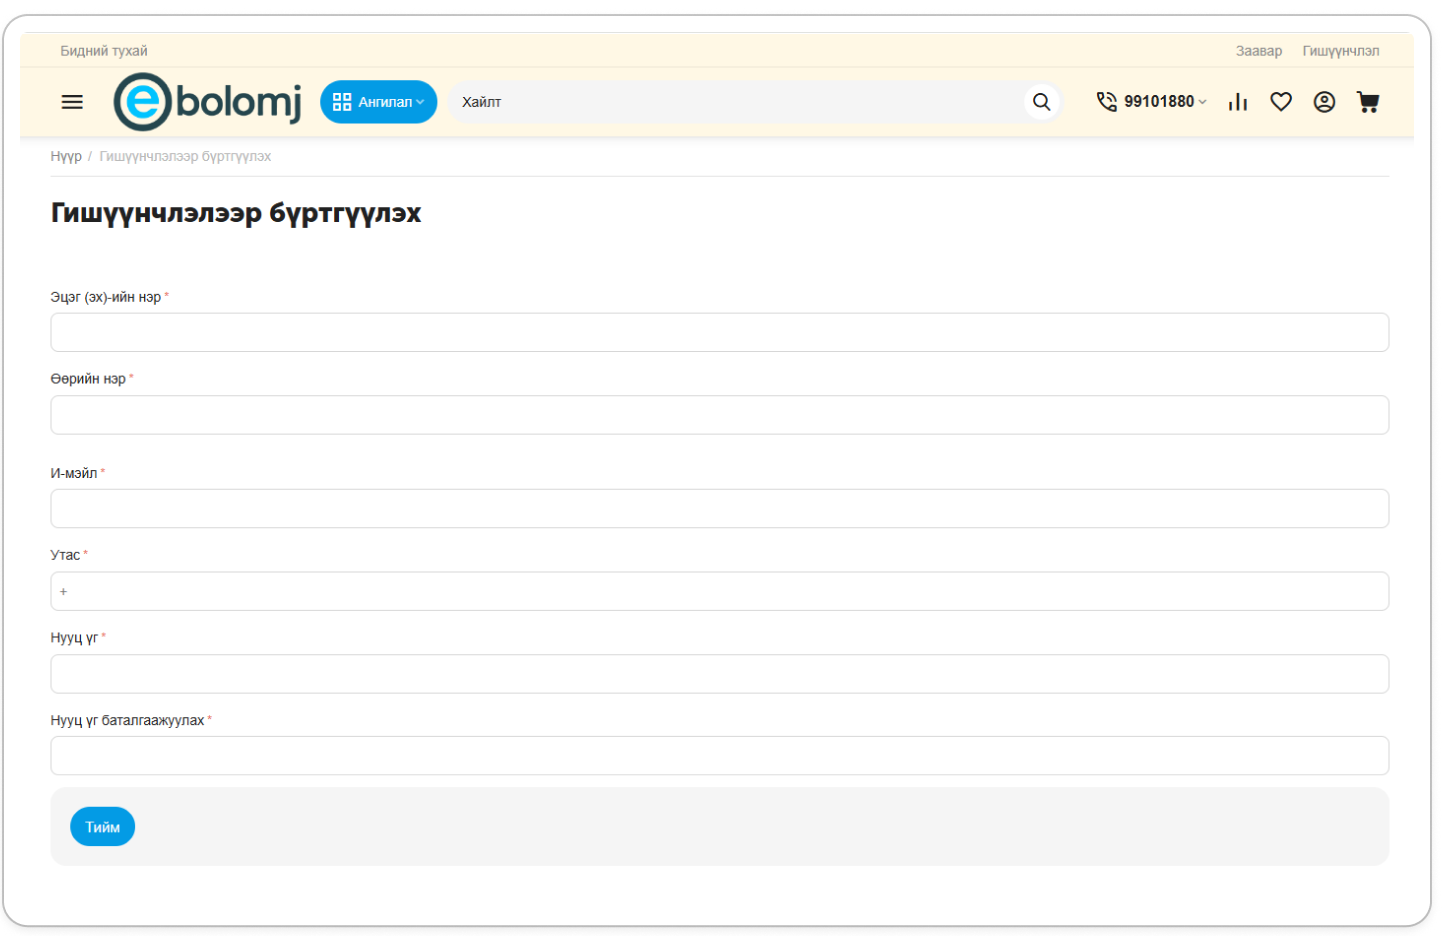Expand the Ангилал category dropdown
This screenshot has width=1443, height=936.
(x=378, y=102)
